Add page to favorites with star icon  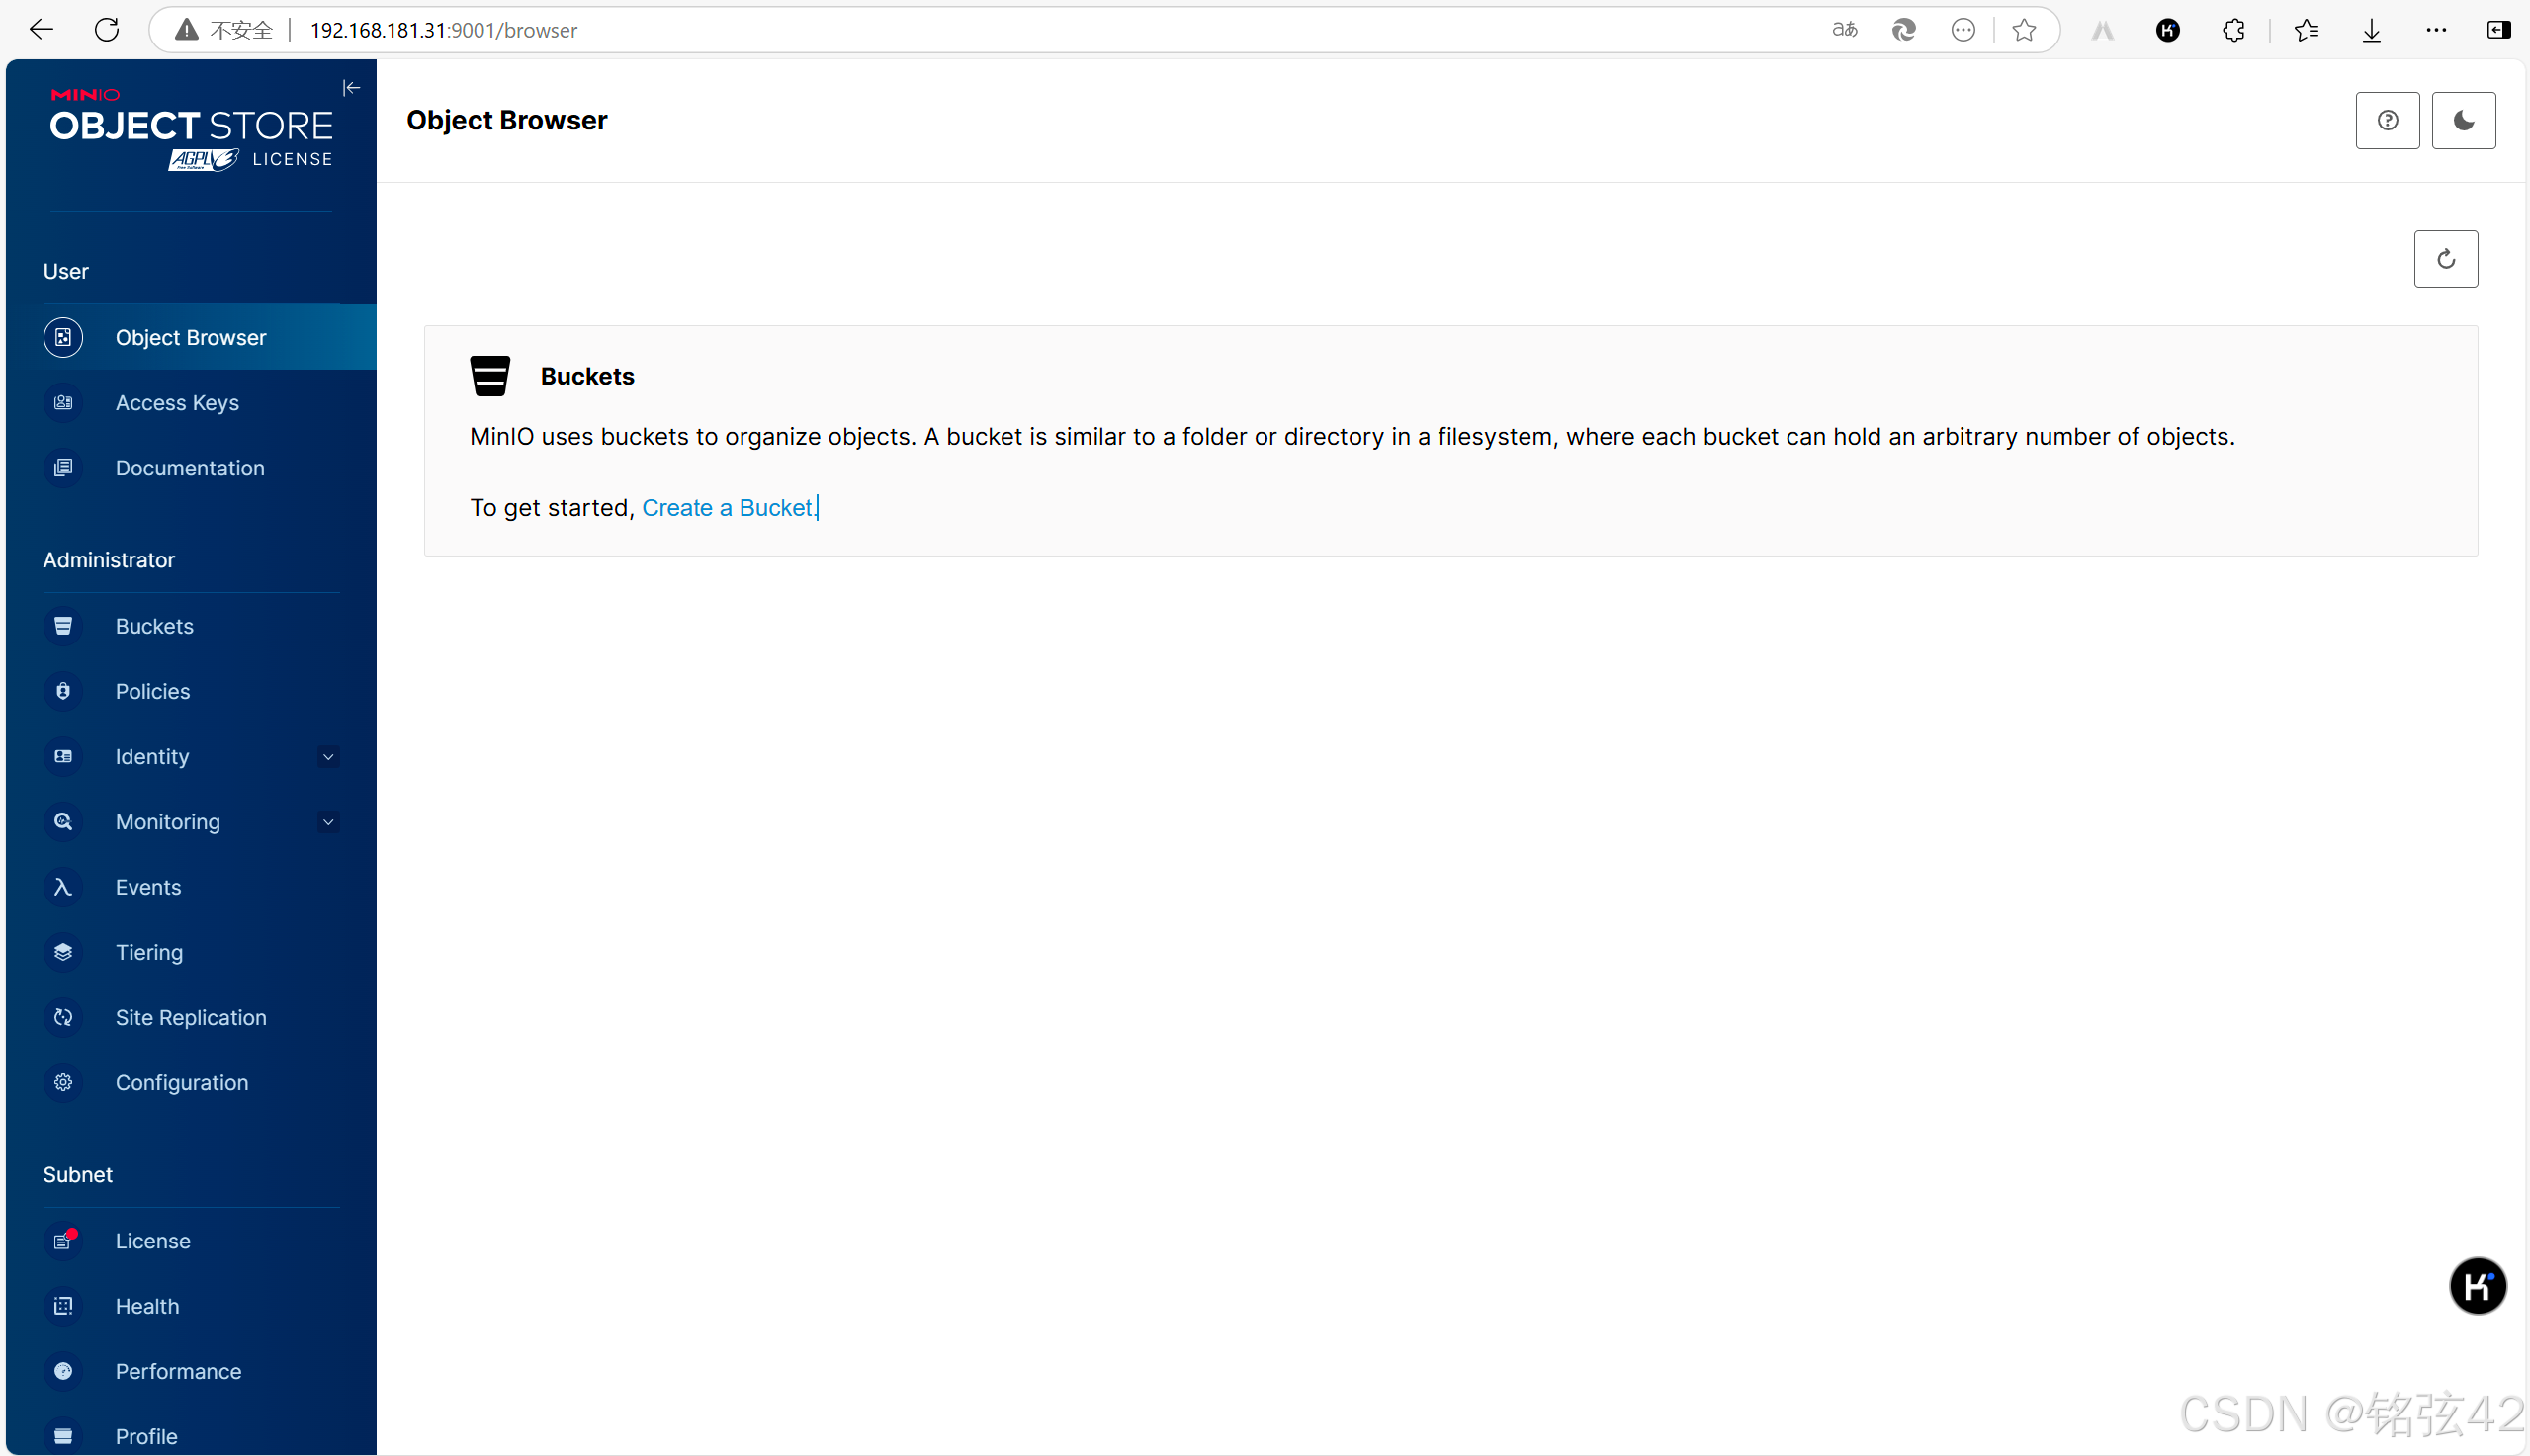(x=2023, y=30)
